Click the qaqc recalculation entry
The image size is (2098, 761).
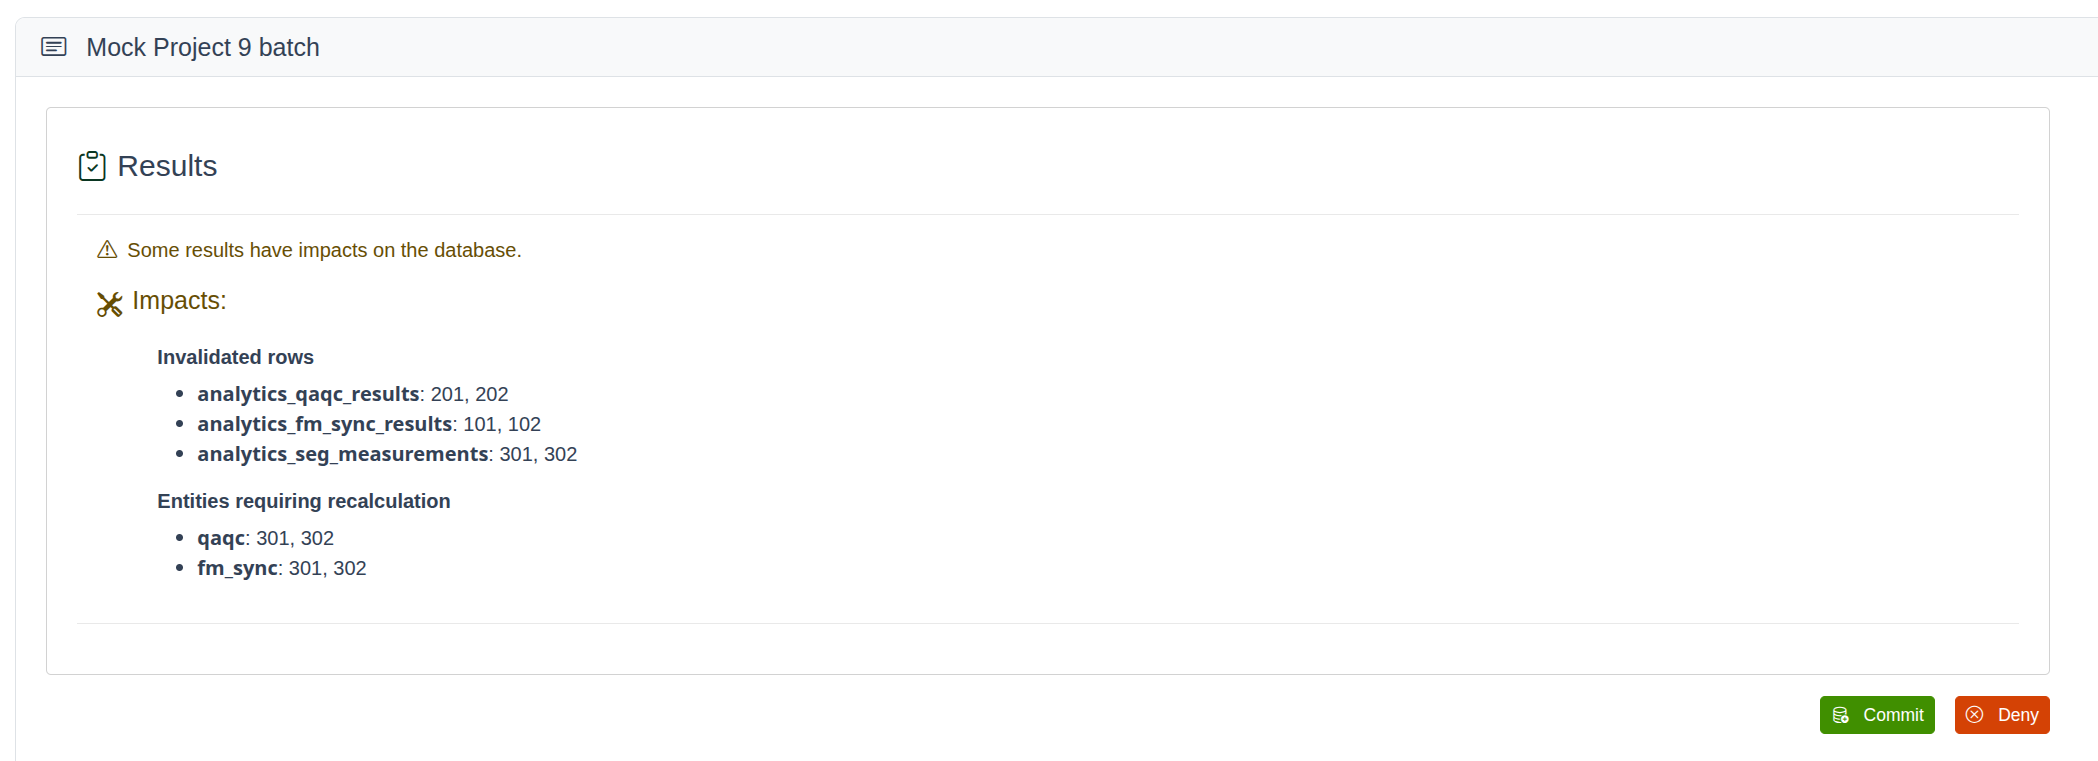[x=265, y=538]
